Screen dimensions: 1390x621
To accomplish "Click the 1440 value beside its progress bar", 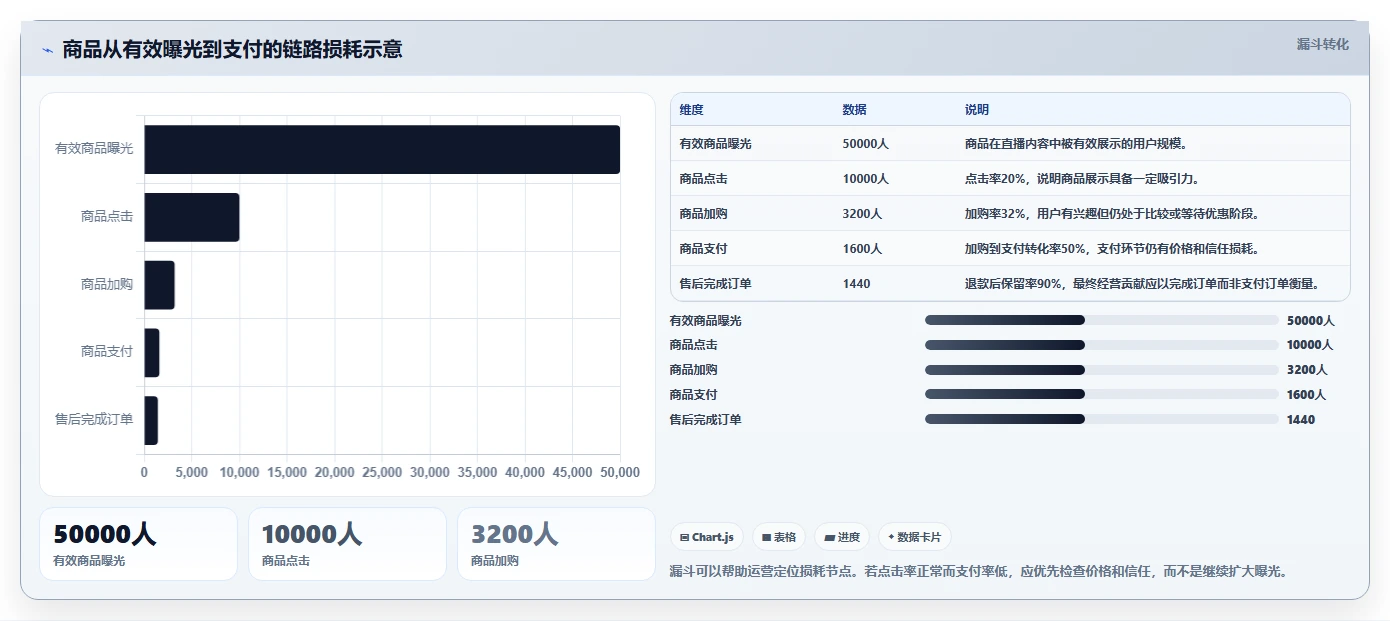I will click(x=1301, y=420).
